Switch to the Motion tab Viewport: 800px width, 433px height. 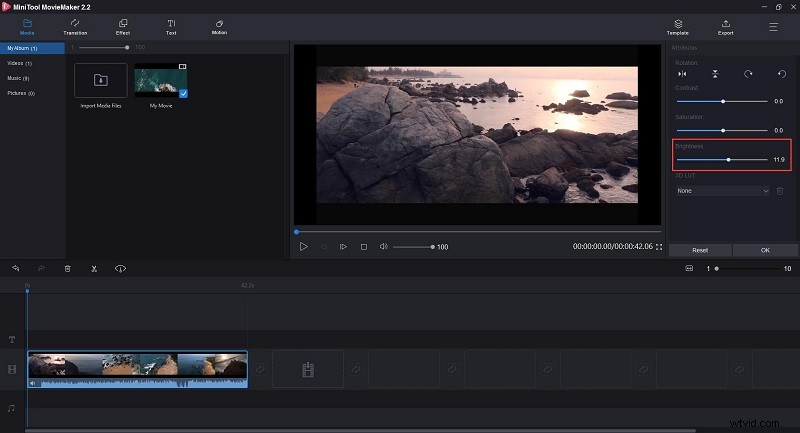point(219,27)
